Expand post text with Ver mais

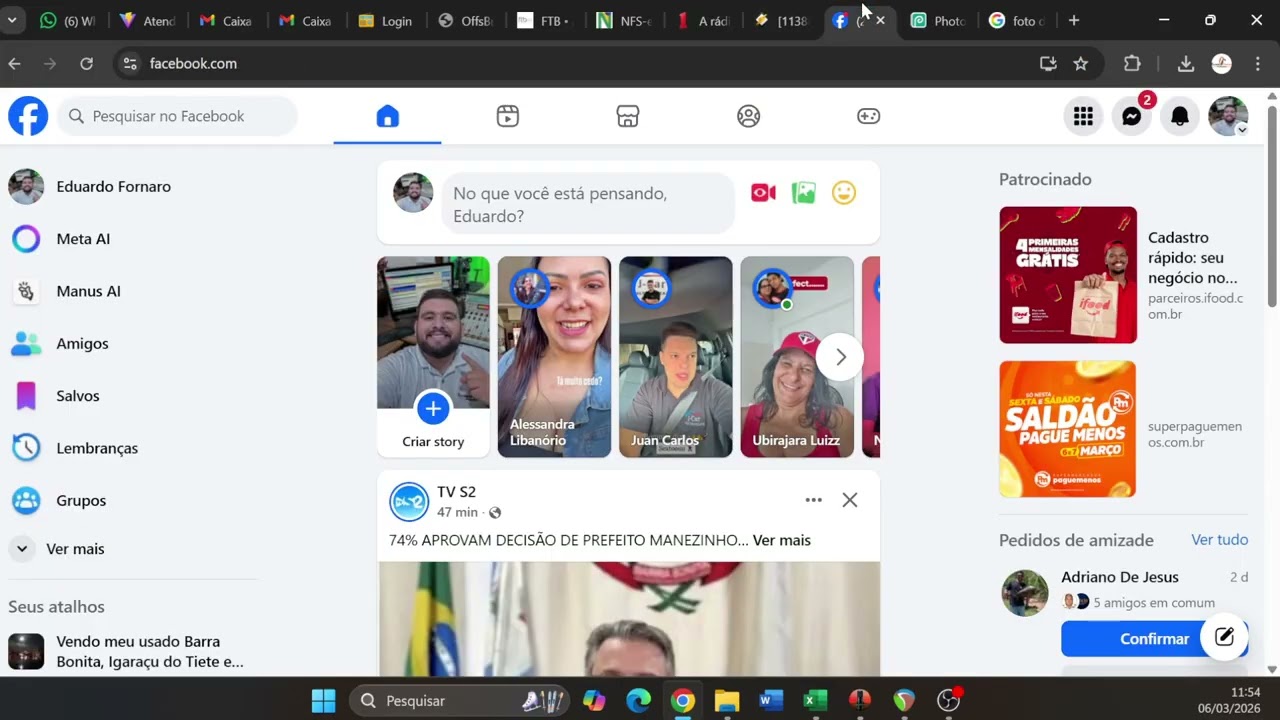[x=782, y=540]
